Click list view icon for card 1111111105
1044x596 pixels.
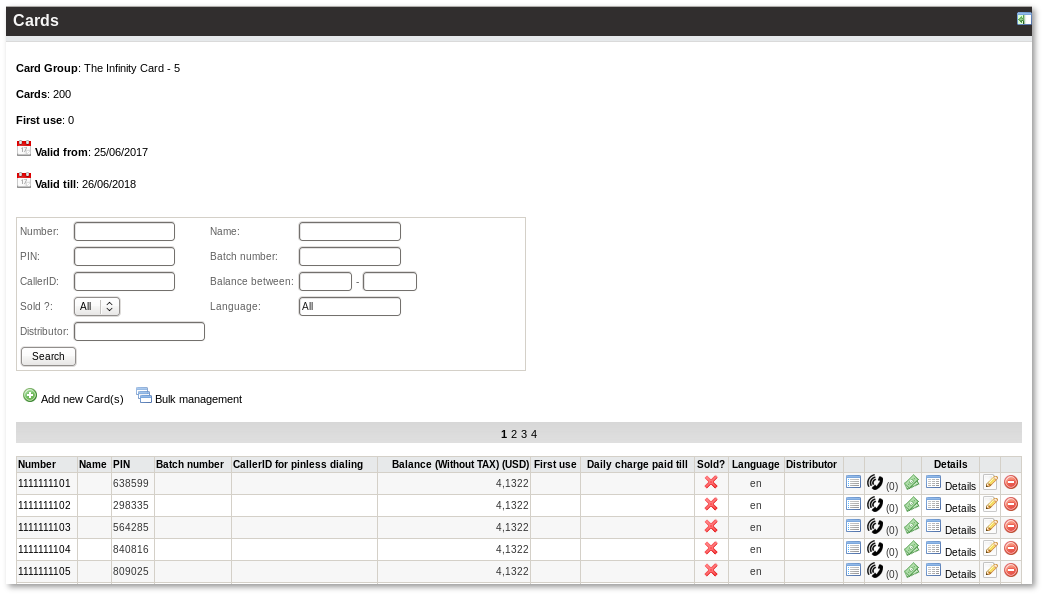853,570
